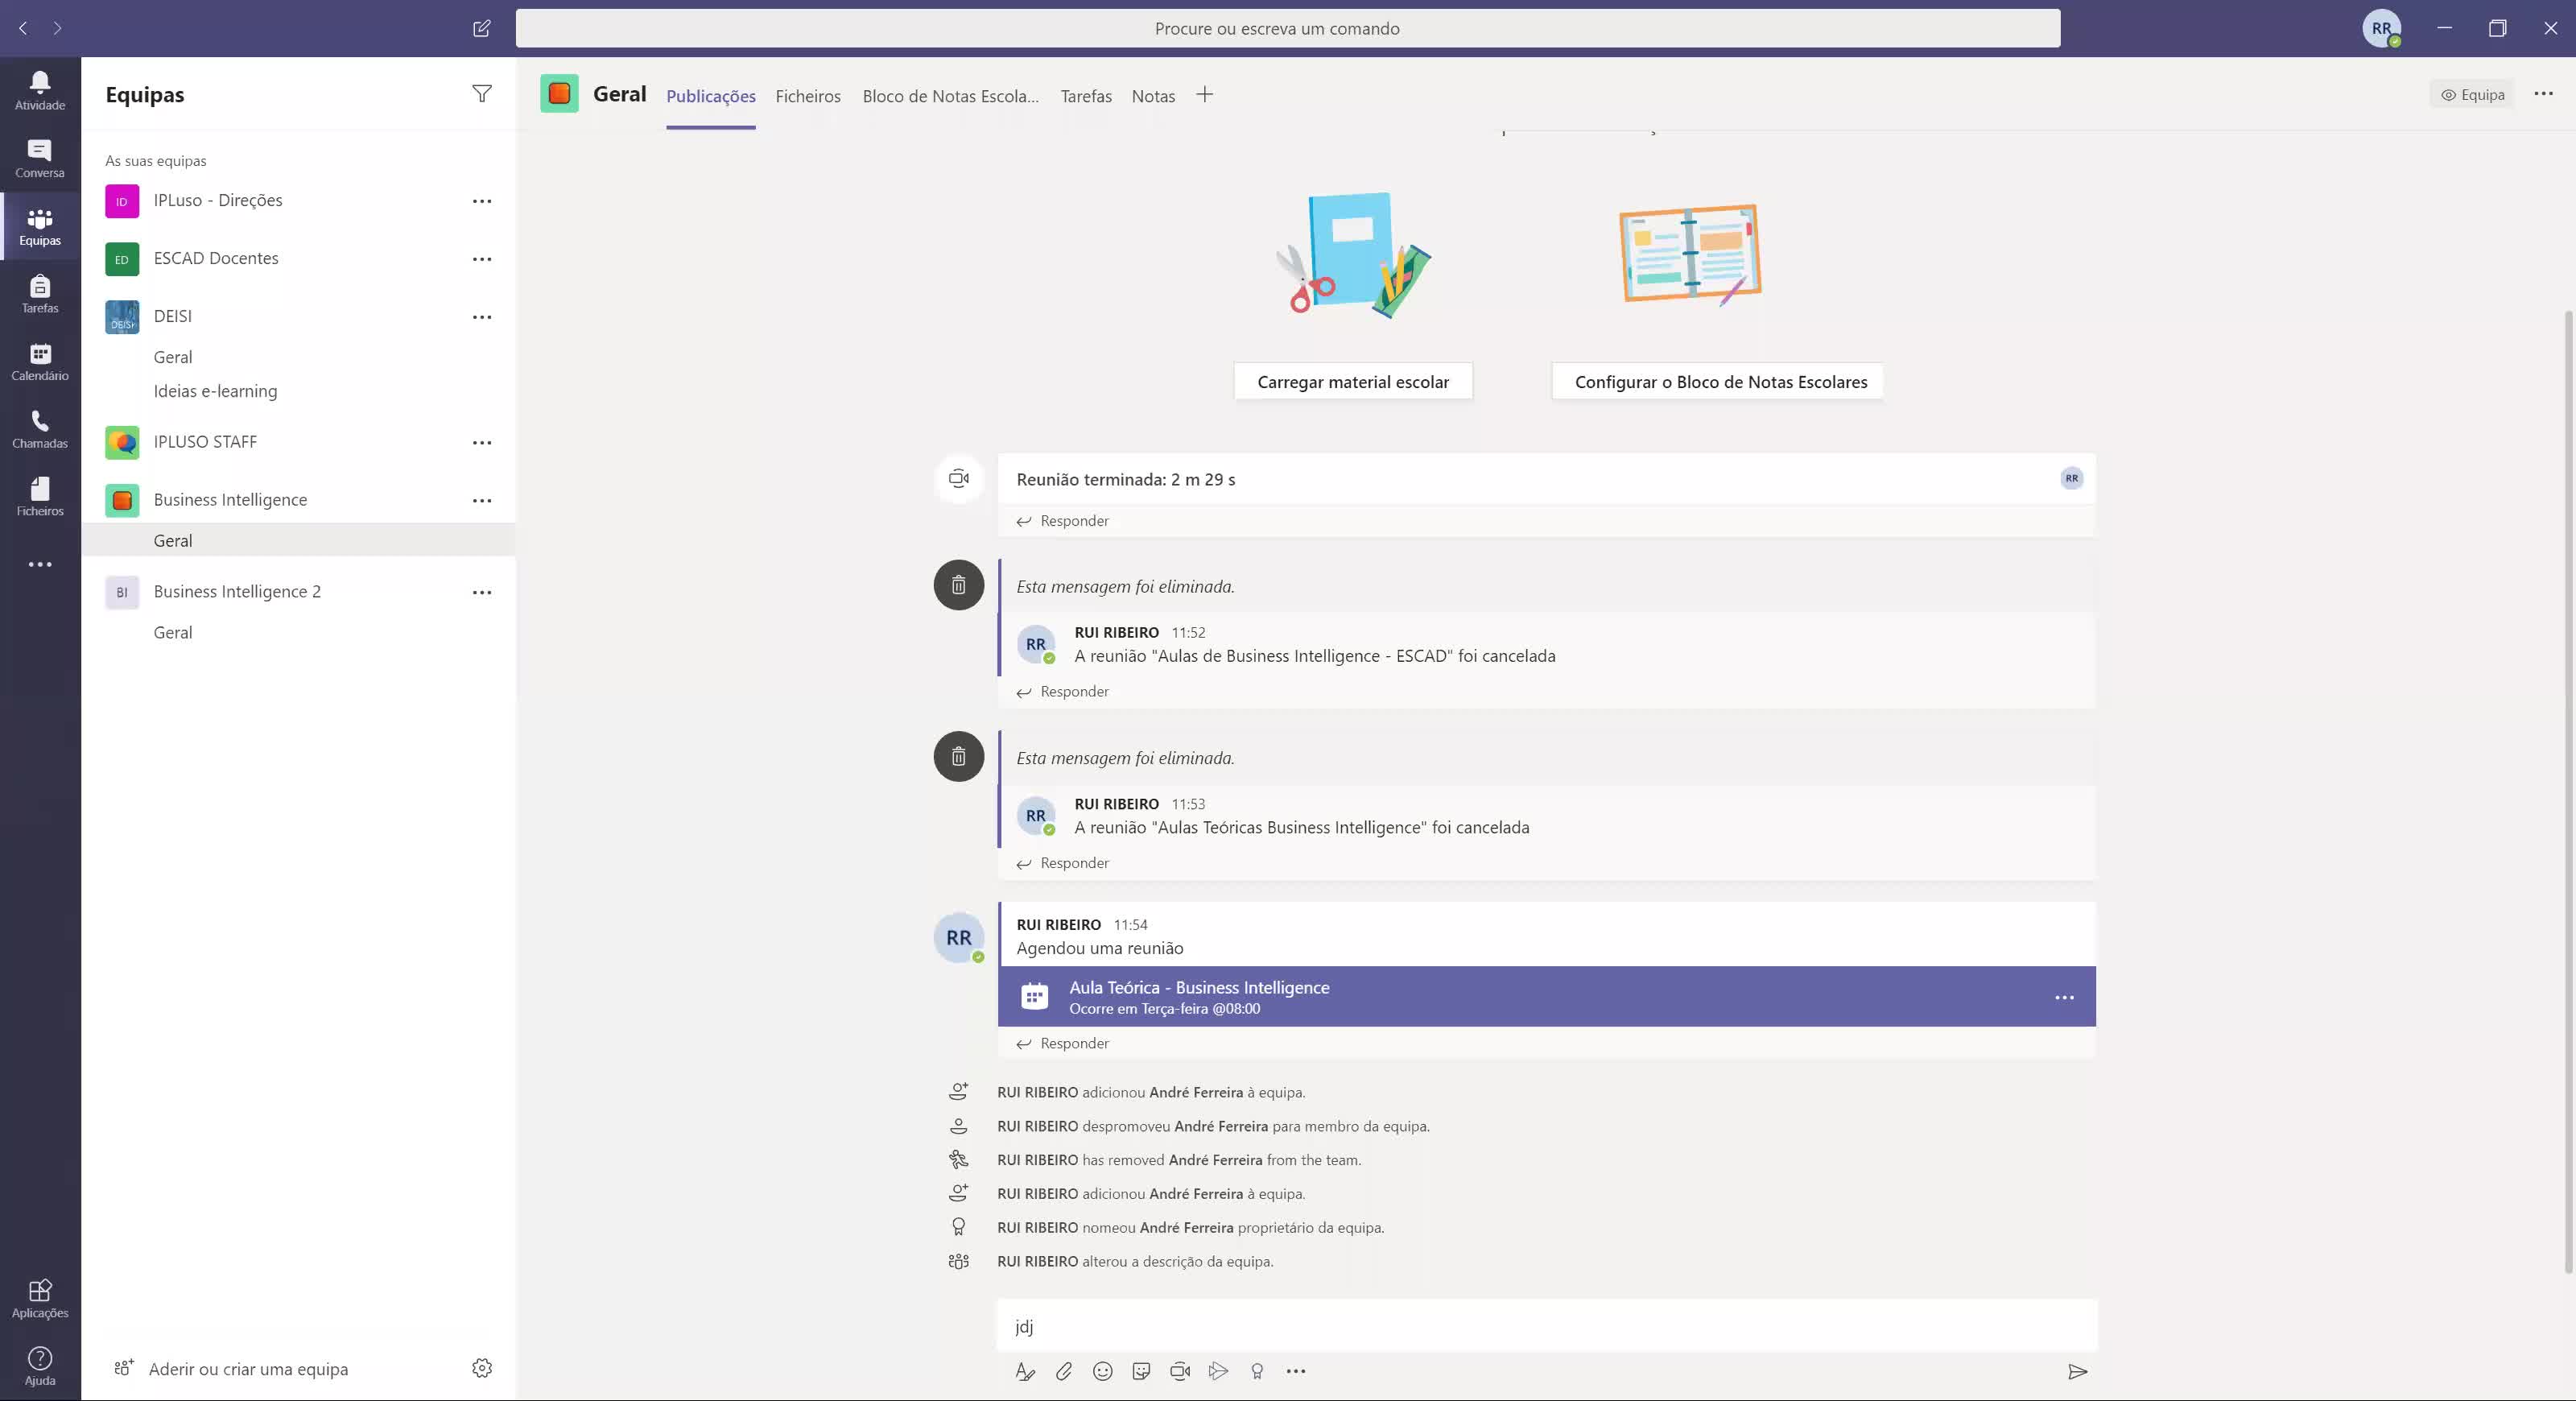Collapse the DEISI team

pyautogui.click(x=172, y=316)
